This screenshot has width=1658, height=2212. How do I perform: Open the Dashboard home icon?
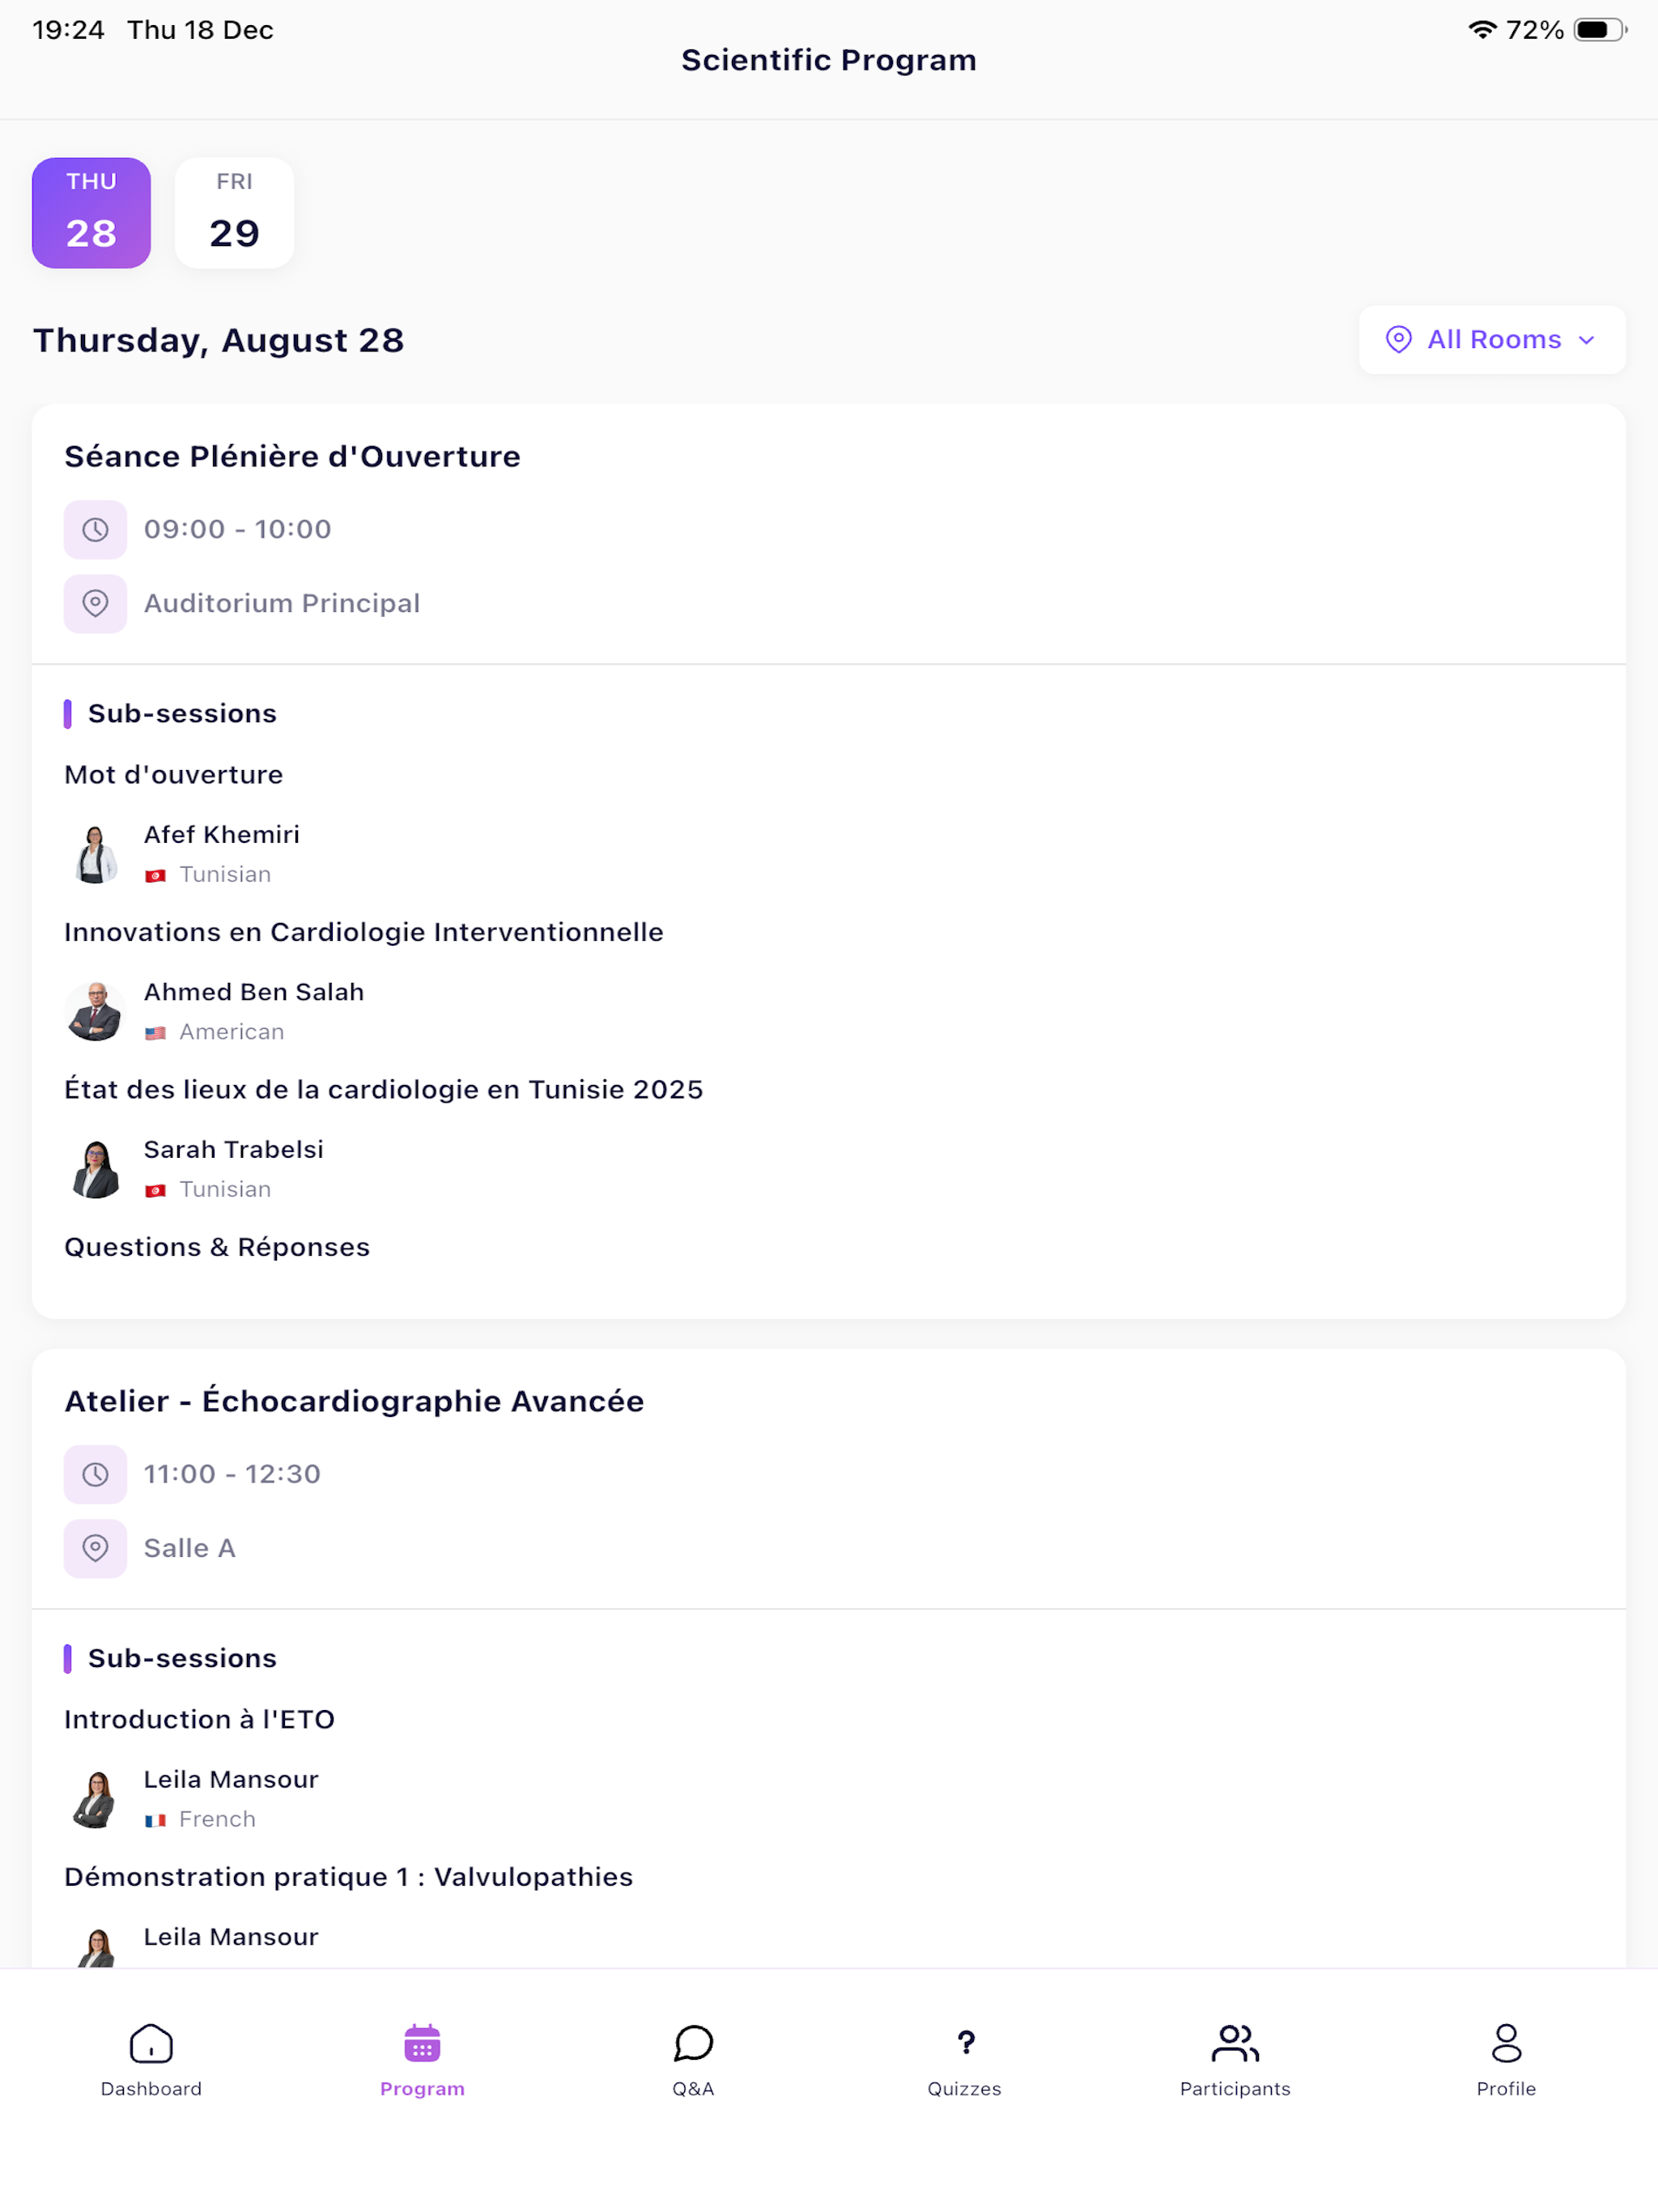click(x=151, y=2044)
